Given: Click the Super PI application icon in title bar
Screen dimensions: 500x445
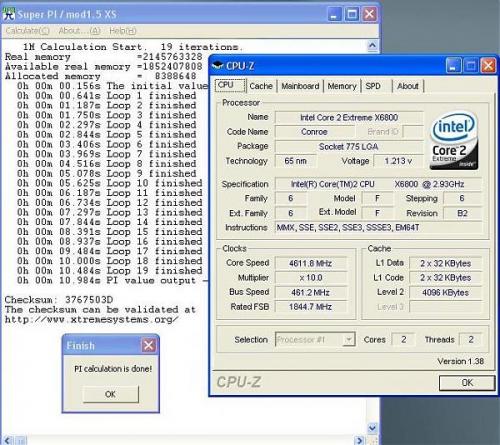Looking at the screenshot, I should [9, 14].
